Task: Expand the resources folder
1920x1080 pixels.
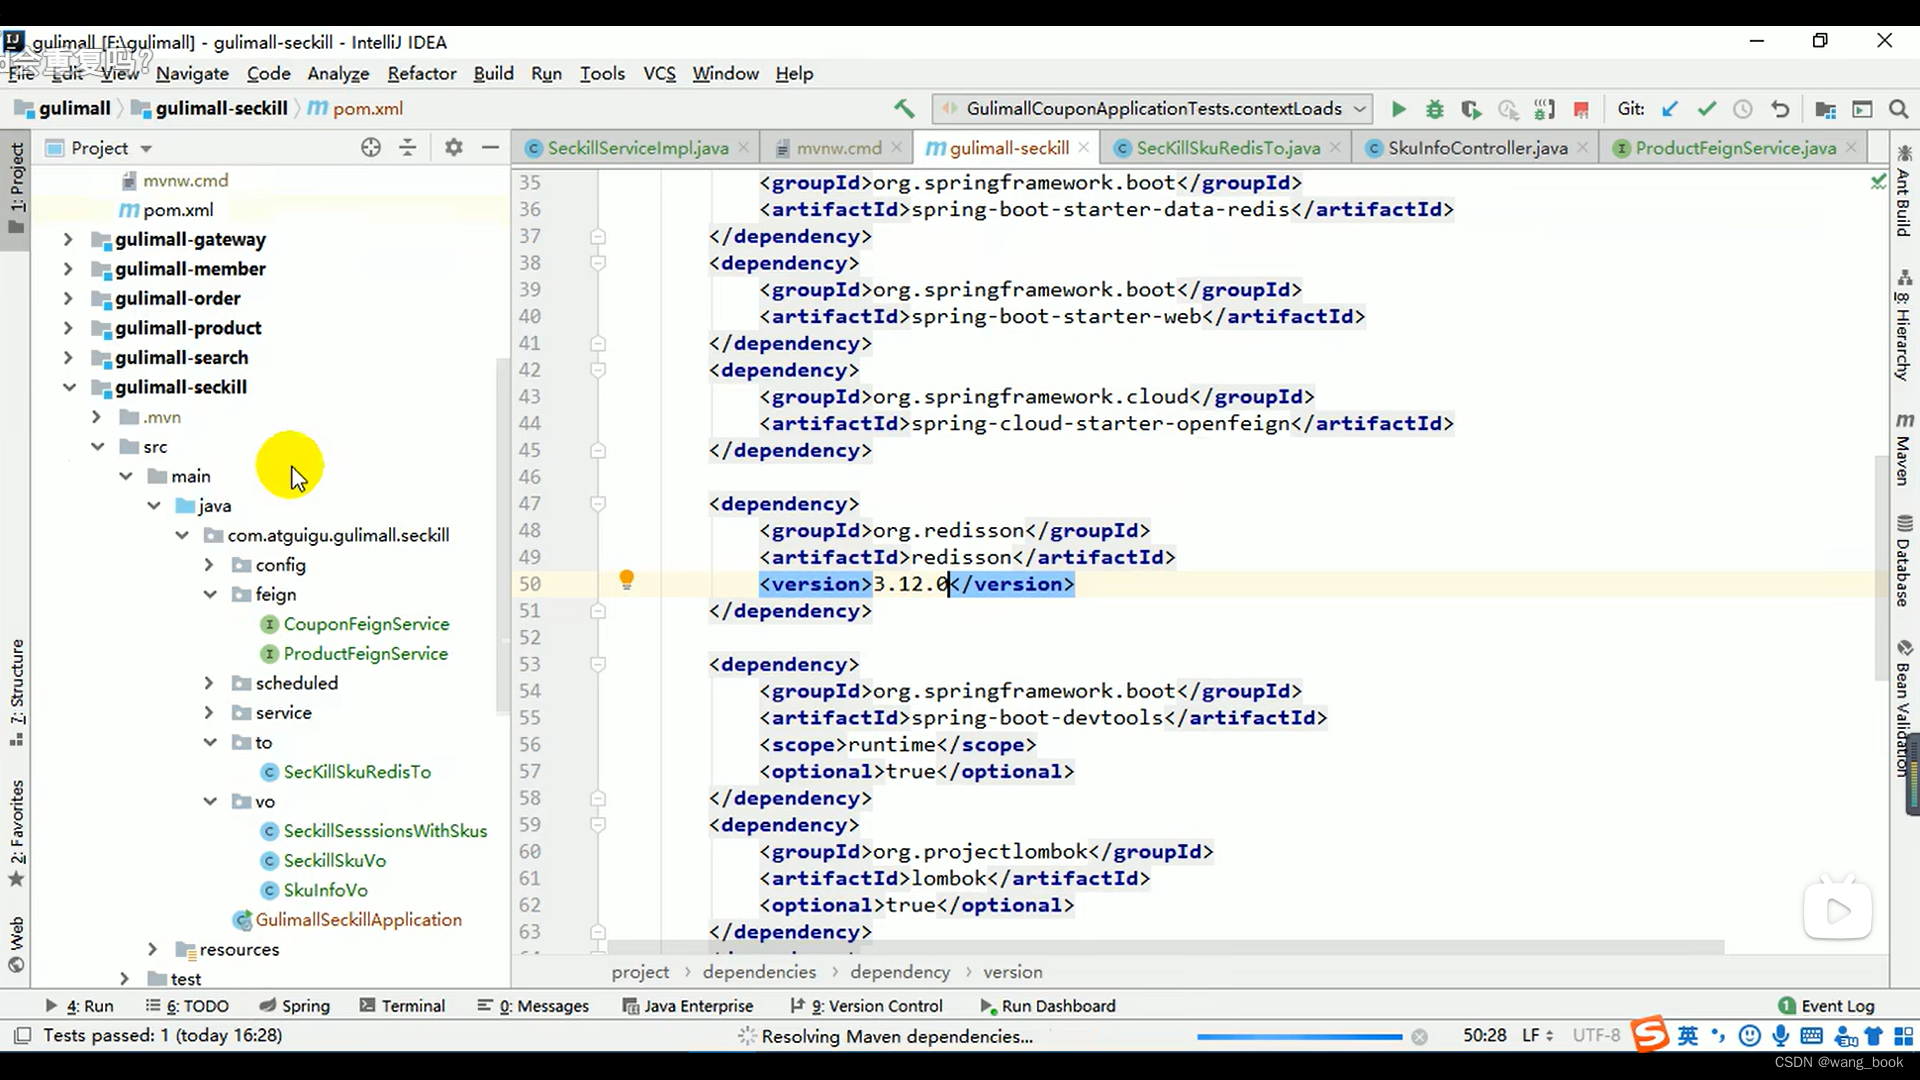Action: pos(153,949)
